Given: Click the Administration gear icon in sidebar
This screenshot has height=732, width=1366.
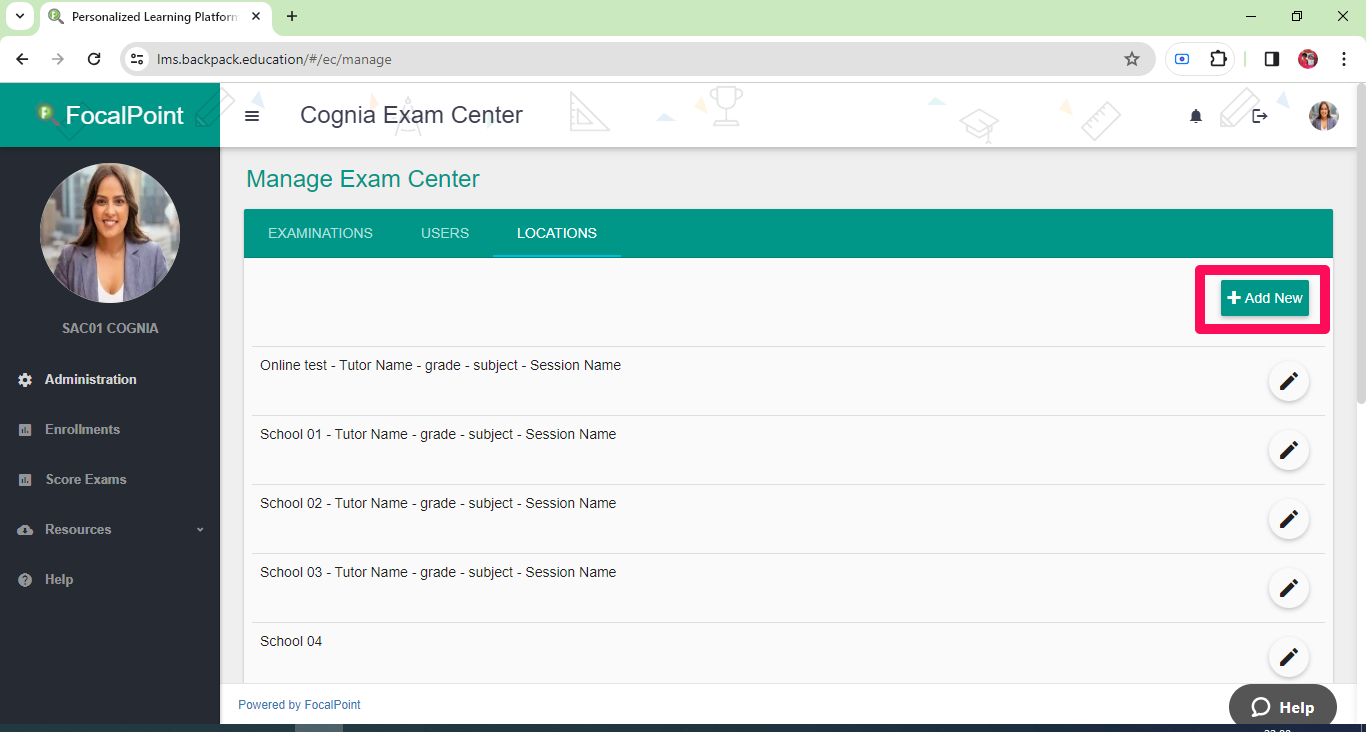Looking at the screenshot, I should (25, 380).
